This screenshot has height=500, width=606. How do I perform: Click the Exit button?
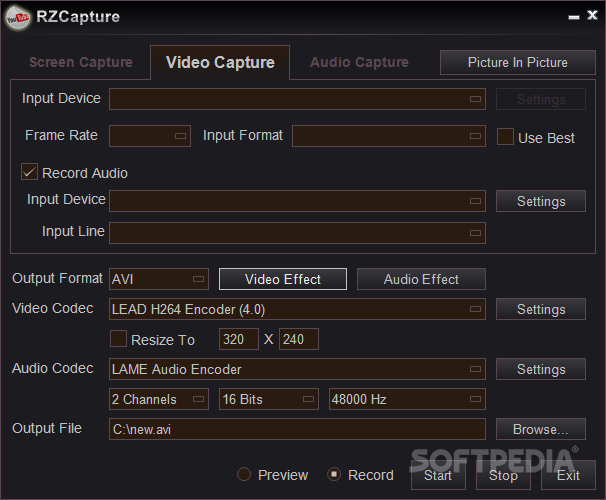pos(568,475)
